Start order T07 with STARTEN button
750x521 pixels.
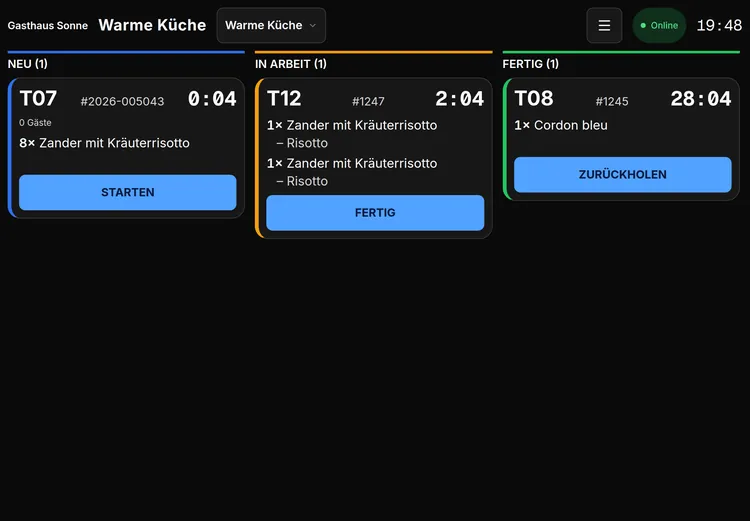[128, 192]
